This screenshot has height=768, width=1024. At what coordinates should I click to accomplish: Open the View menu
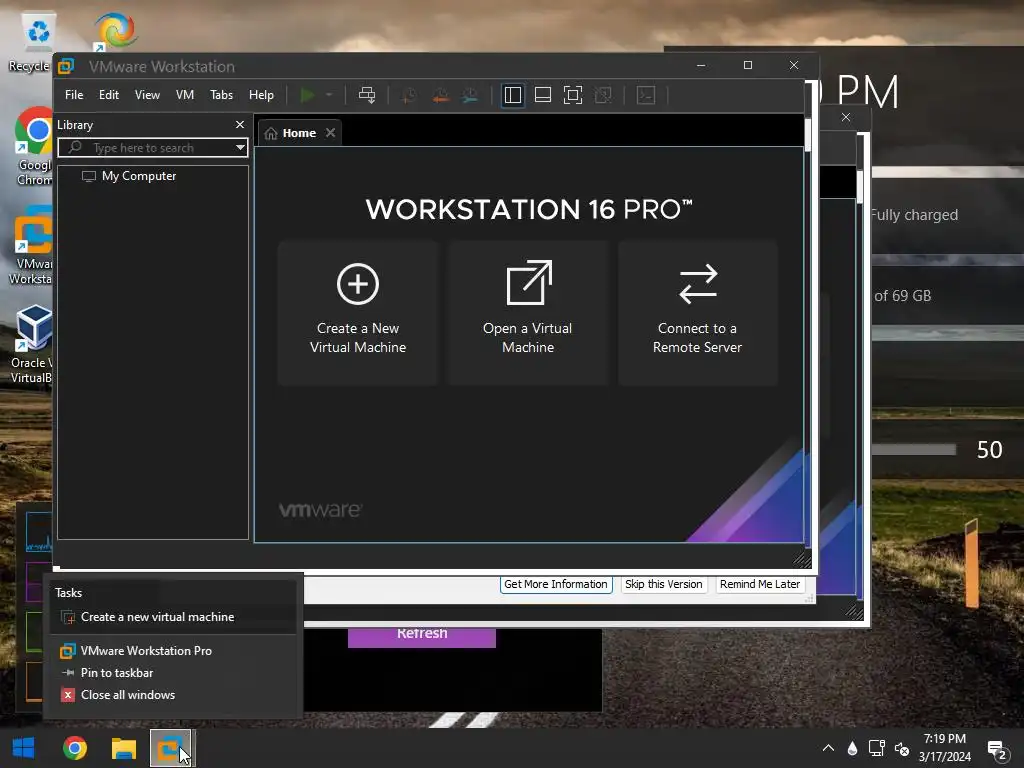[x=147, y=95]
